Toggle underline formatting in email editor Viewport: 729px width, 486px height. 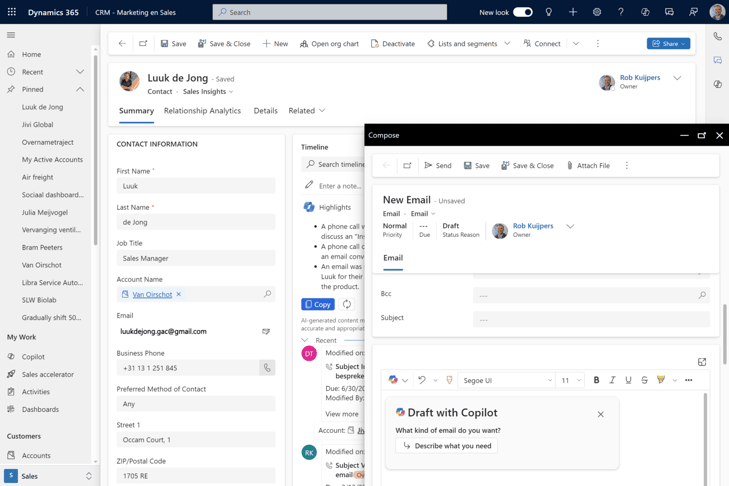628,380
